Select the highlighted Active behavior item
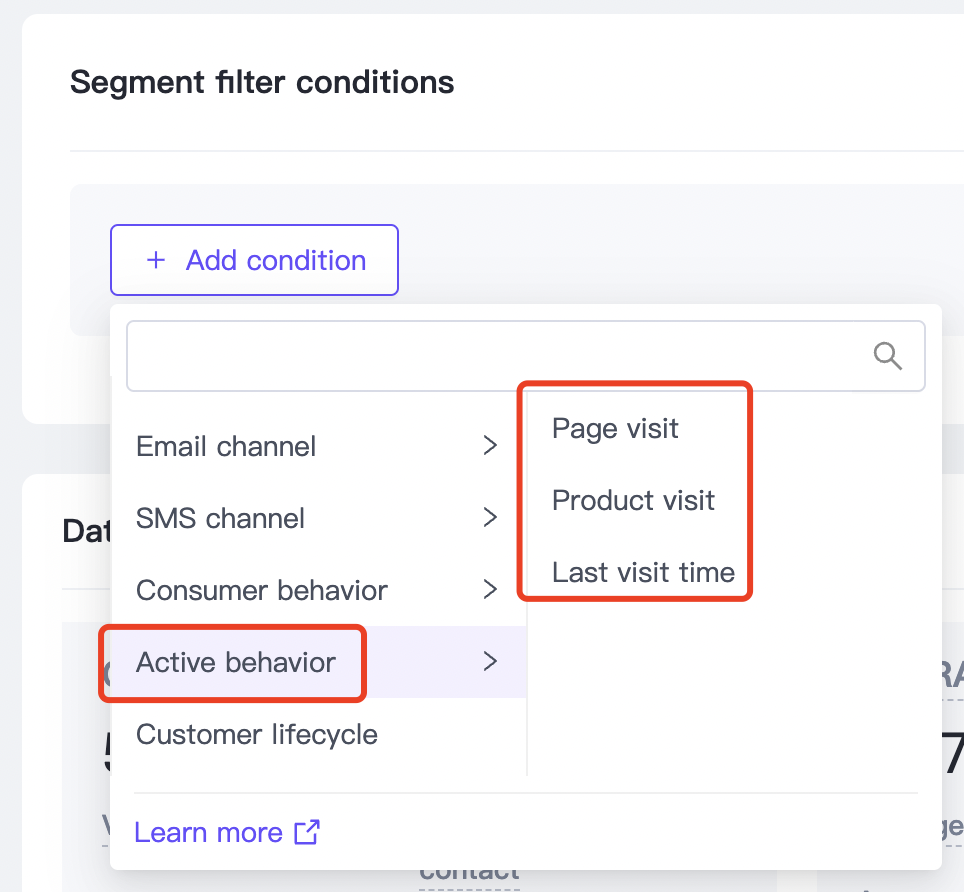This screenshot has width=964, height=892. pos(318,662)
